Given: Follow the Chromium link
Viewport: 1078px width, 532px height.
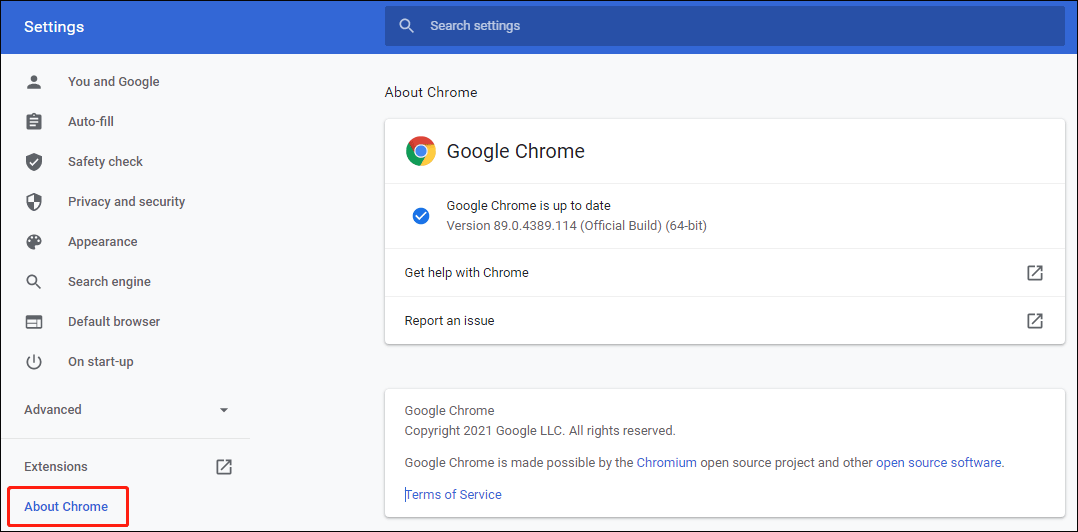Looking at the screenshot, I should (x=666, y=463).
